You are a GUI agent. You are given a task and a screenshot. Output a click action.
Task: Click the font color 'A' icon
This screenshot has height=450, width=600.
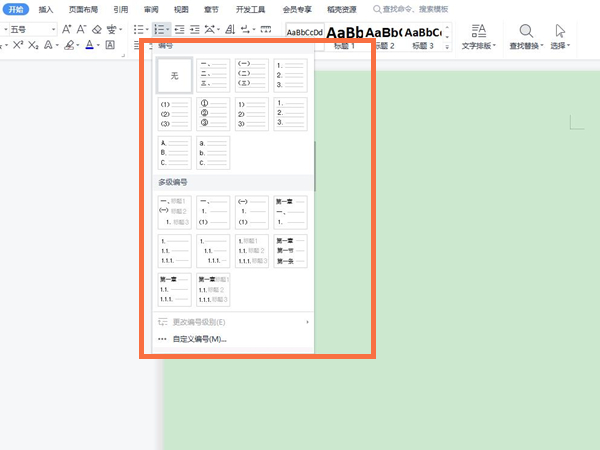pyautogui.click(x=89, y=46)
